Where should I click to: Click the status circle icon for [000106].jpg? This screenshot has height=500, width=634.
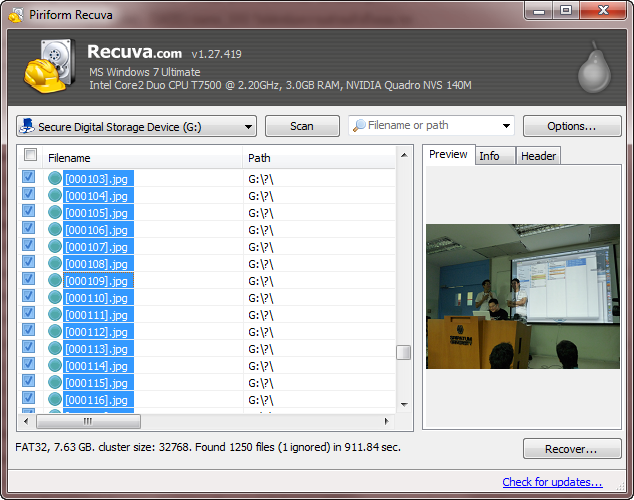coord(55,229)
